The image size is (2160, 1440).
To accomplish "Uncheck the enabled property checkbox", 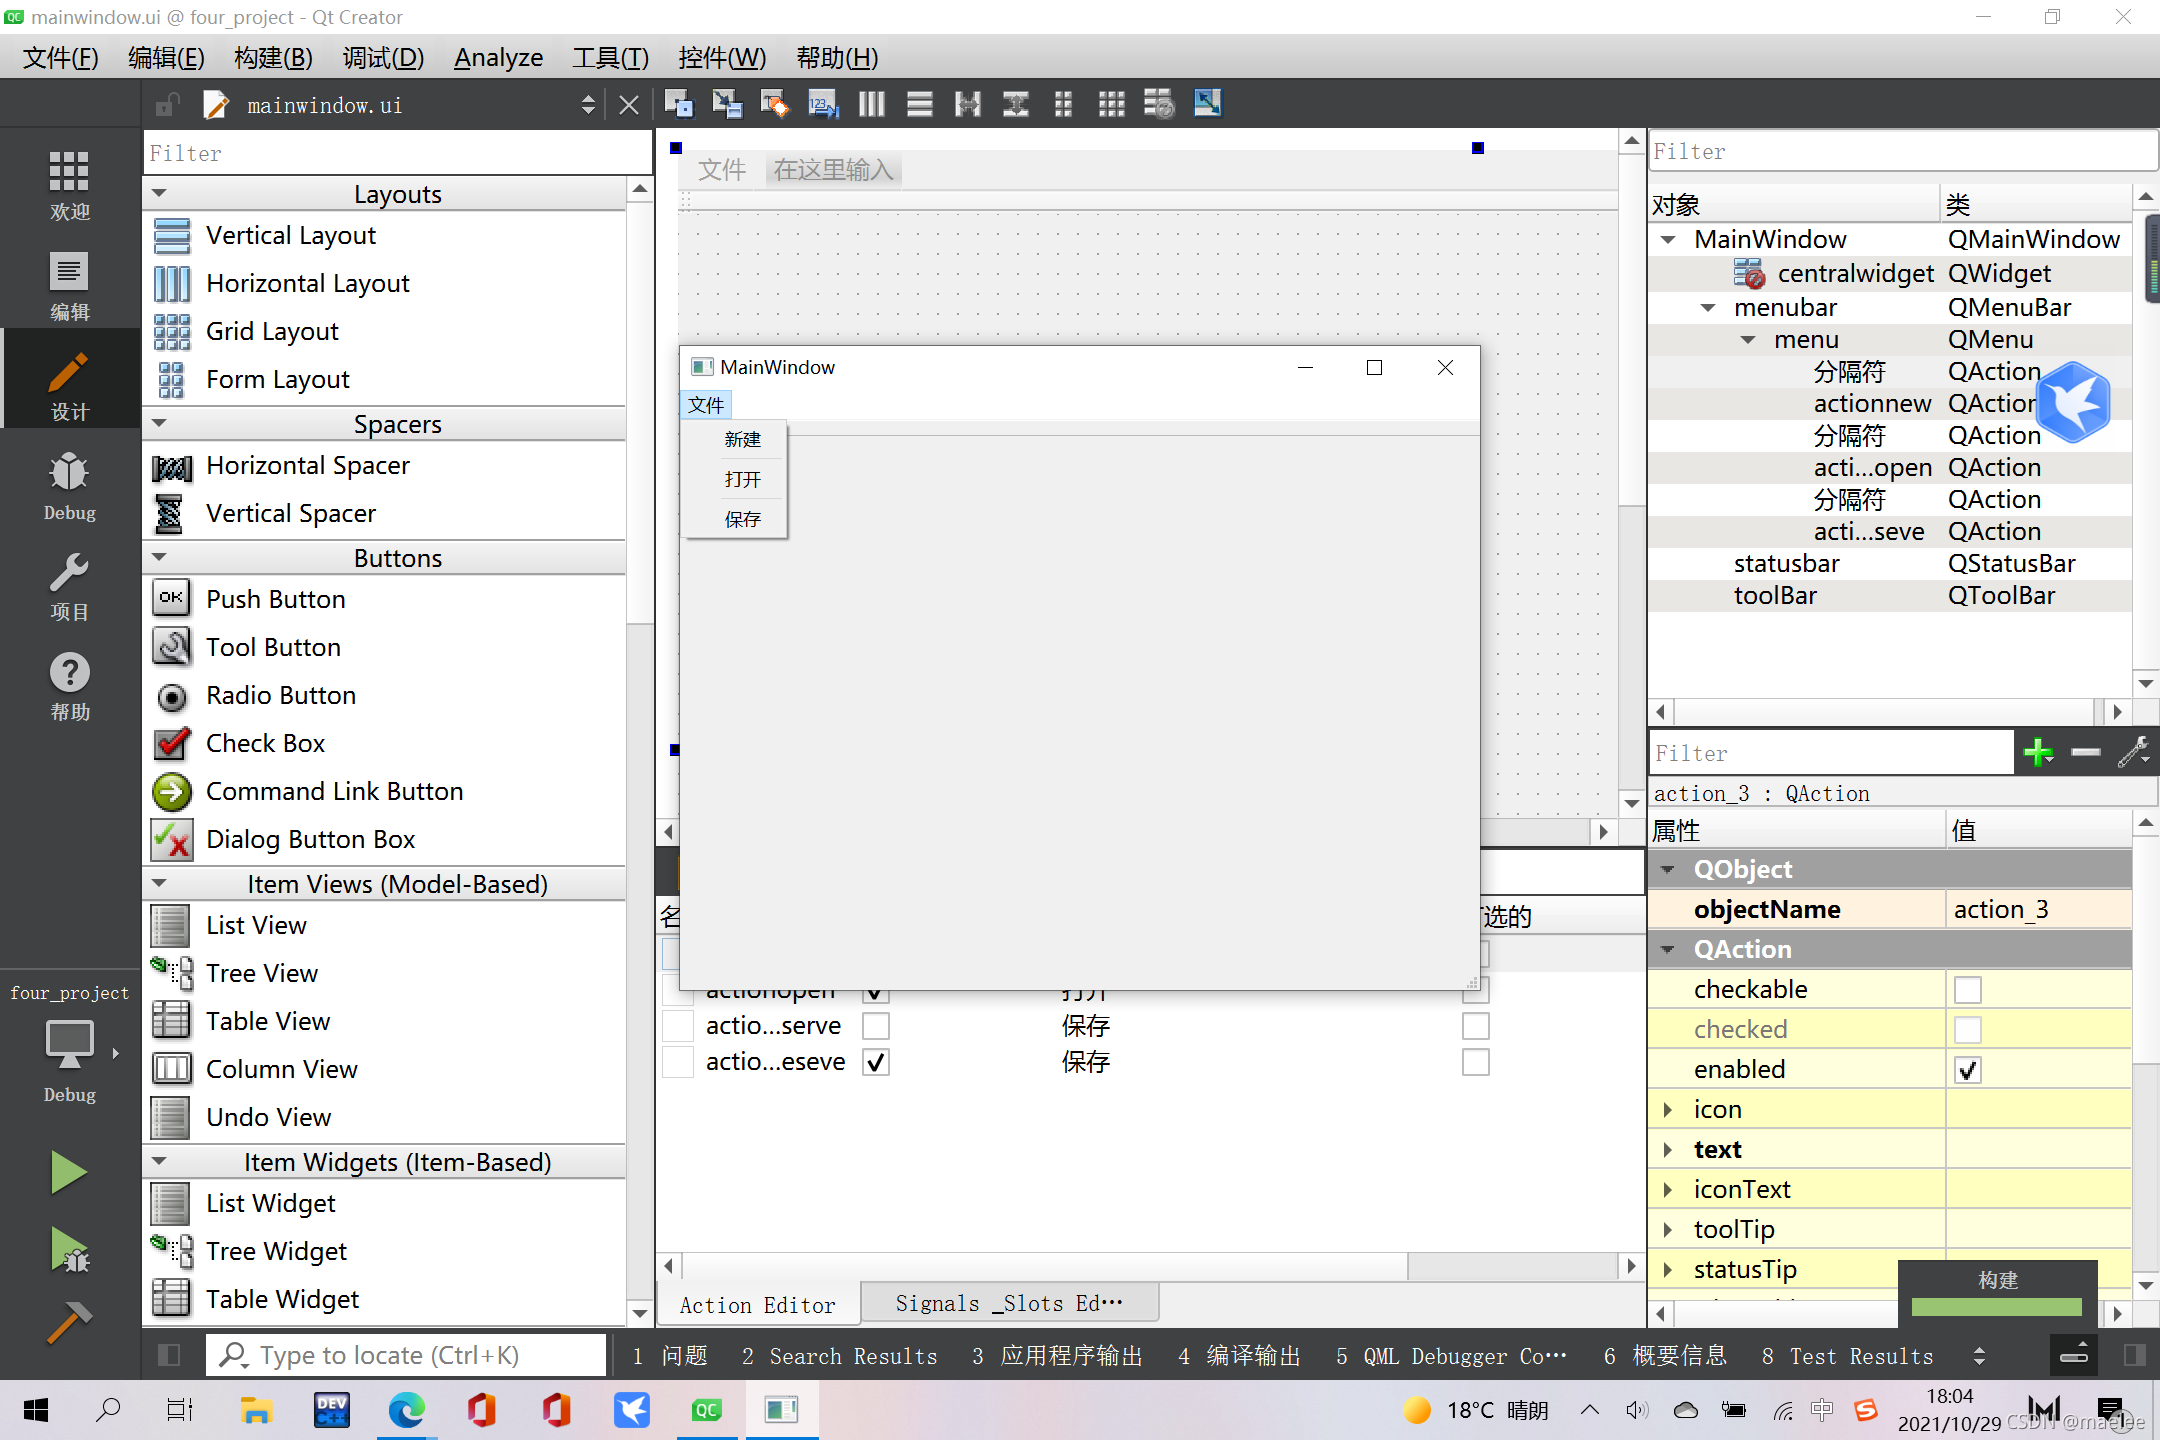I will [x=1967, y=1069].
